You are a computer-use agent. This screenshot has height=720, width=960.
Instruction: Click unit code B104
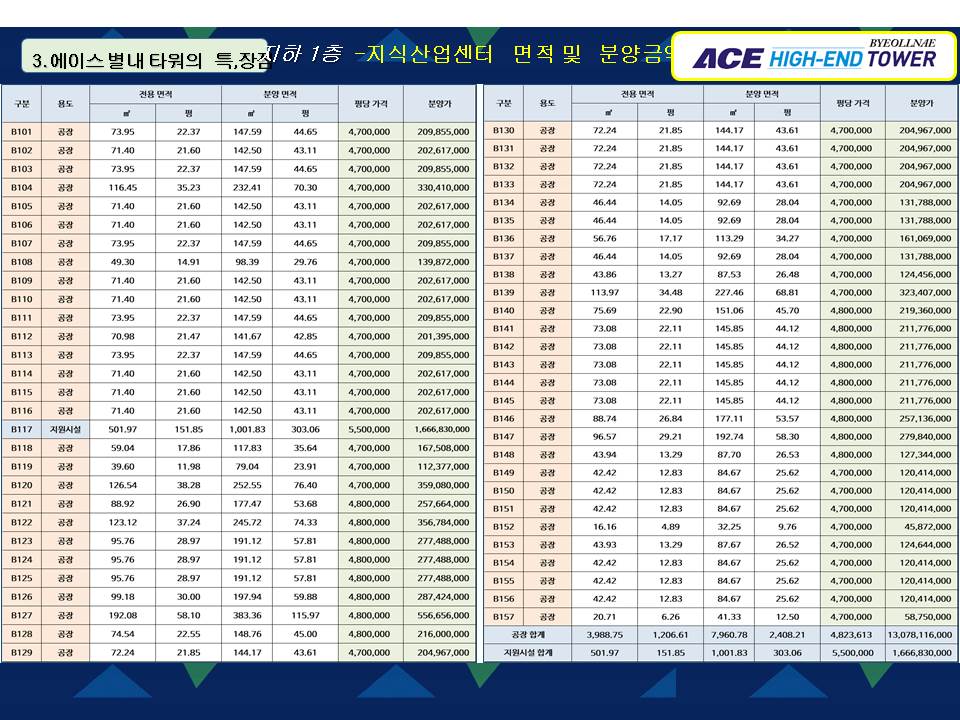pyautogui.click(x=21, y=187)
